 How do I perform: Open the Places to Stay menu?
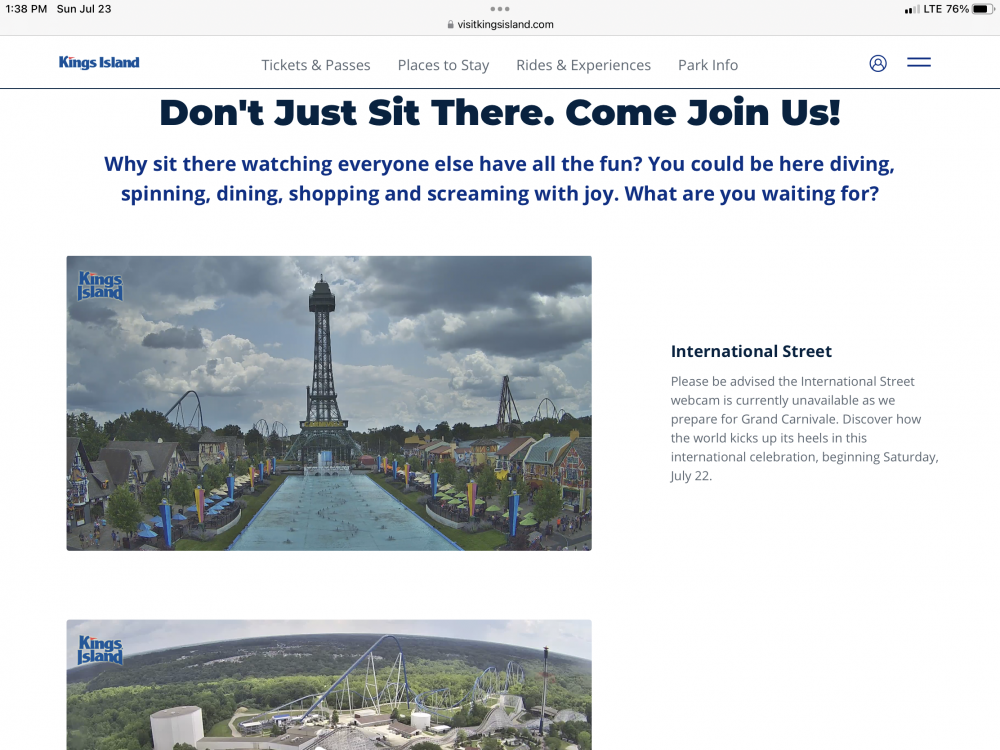point(443,65)
